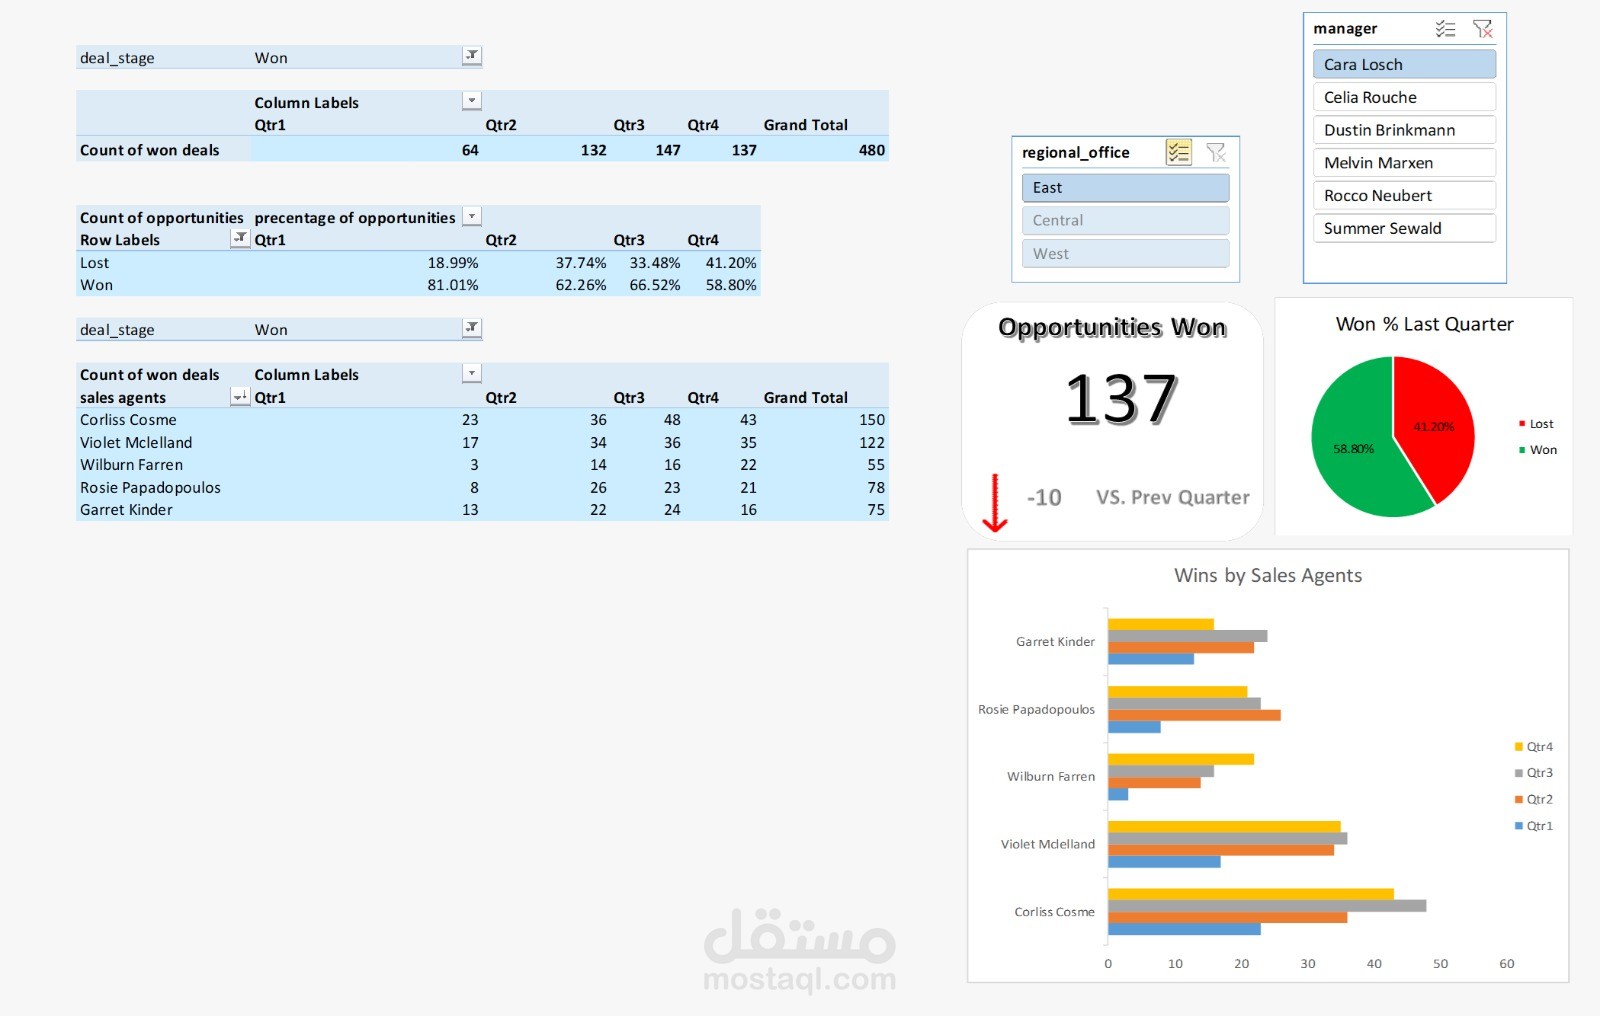Image resolution: width=1600 pixels, height=1016 pixels.
Task: Click the Qtr3 legend entry in bar chart
Action: click(1534, 773)
